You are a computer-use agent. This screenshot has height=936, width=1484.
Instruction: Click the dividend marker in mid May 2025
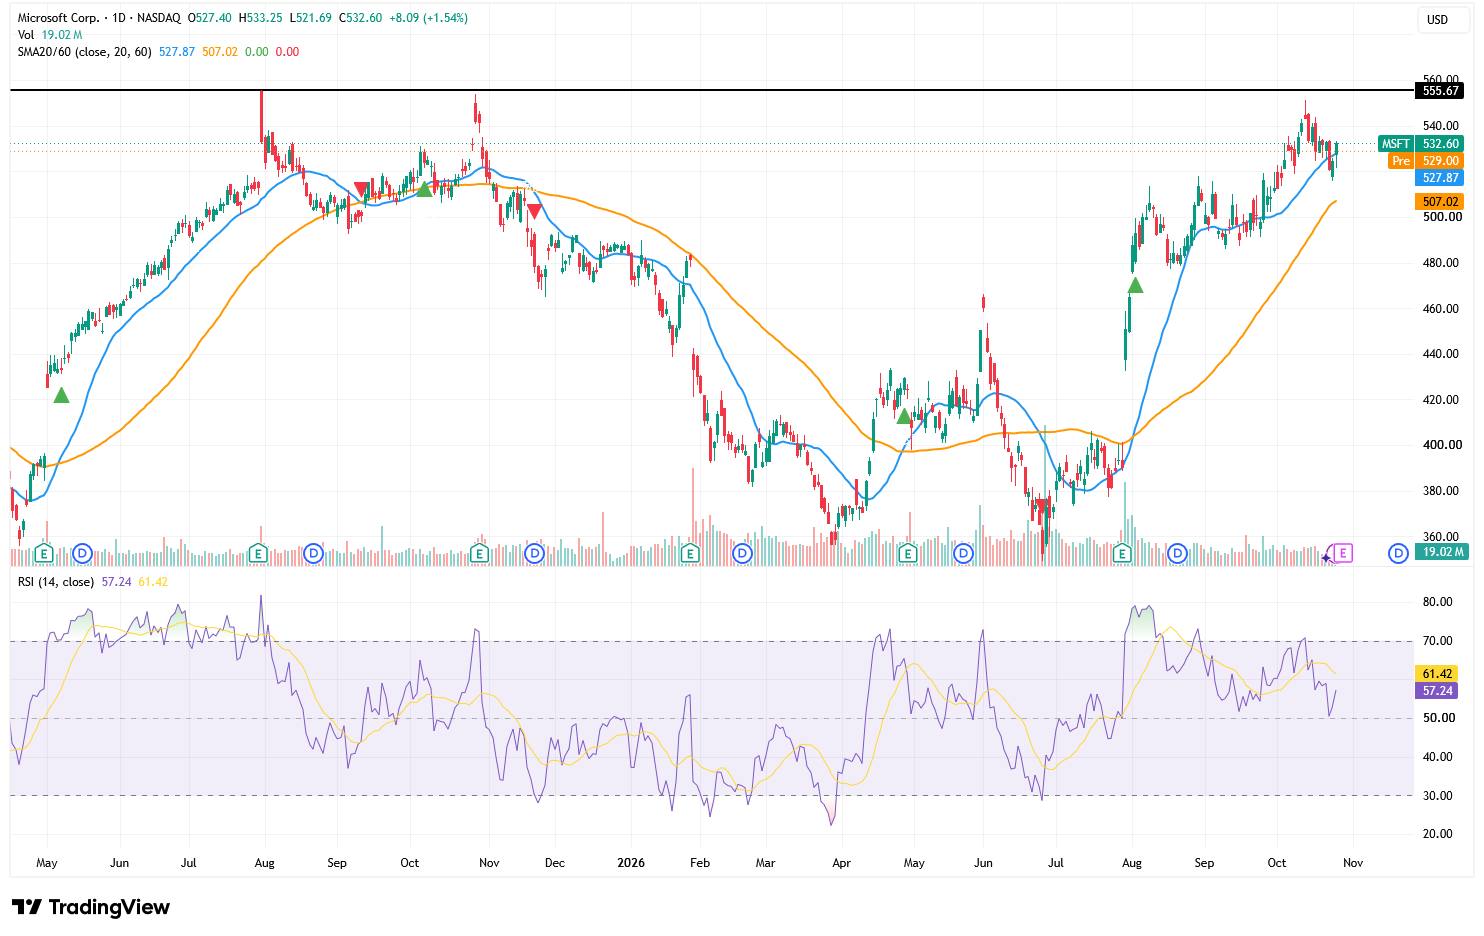(83, 553)
